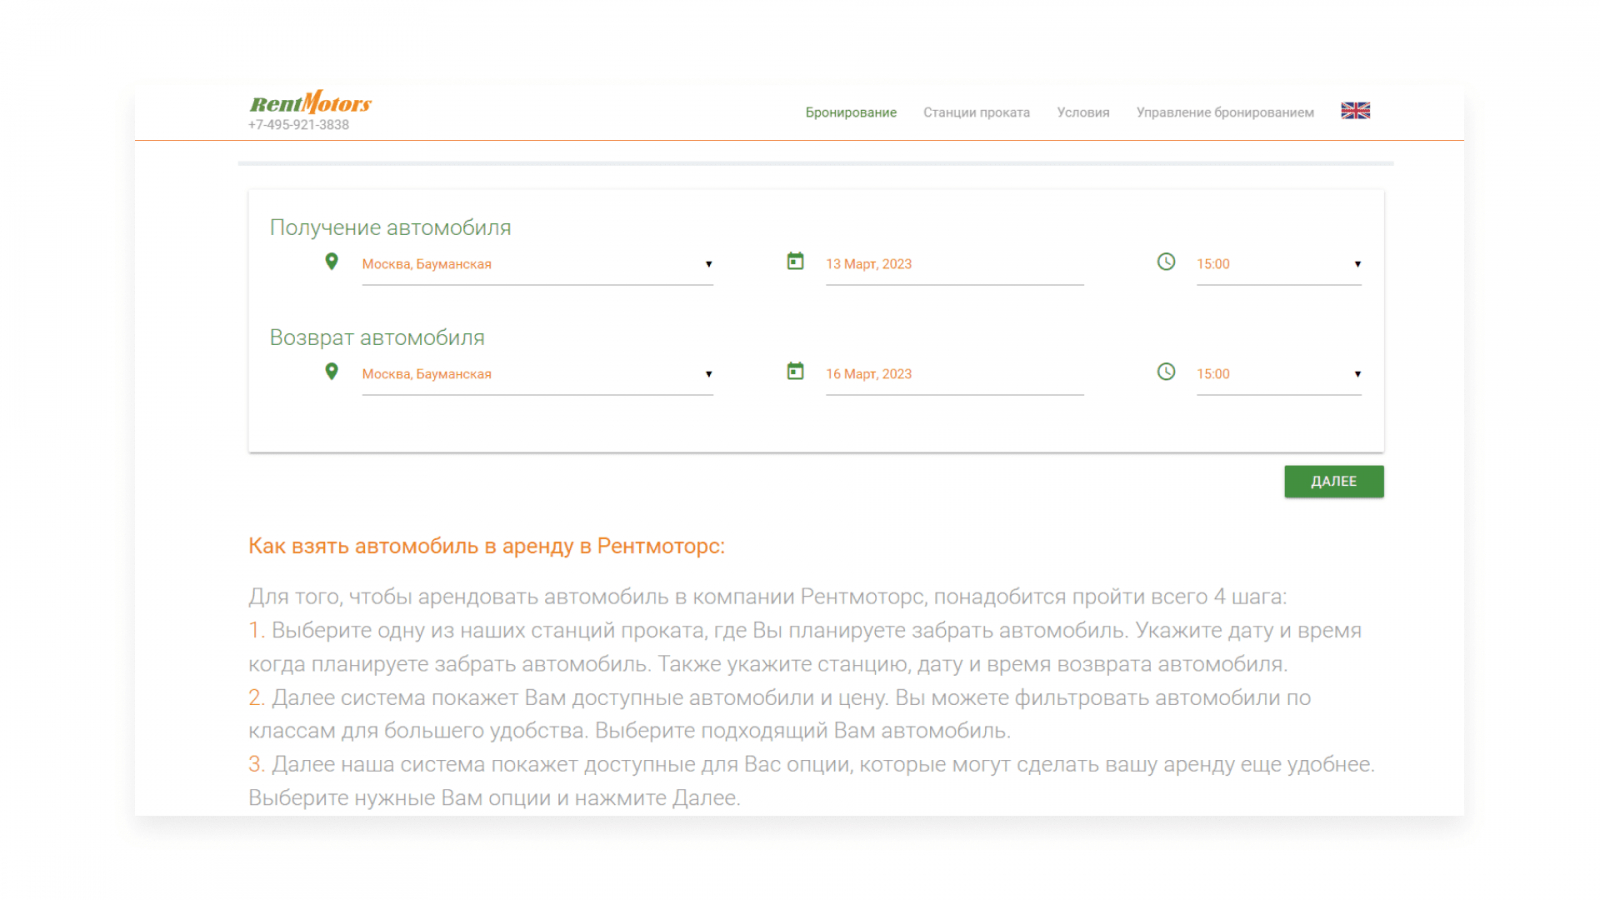
Task: Open the Условия menu item
Action: pyautogui.click(x=1083, y=113)
